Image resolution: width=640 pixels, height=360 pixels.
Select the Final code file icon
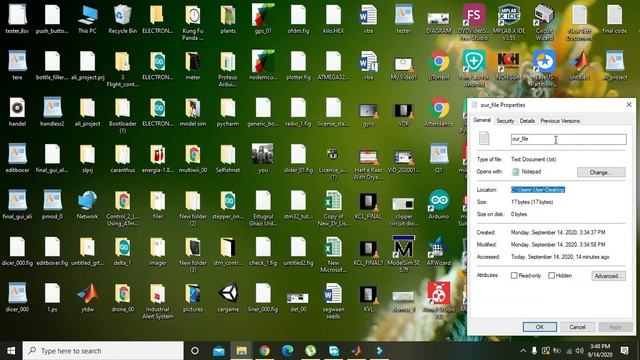click(614, 19)
